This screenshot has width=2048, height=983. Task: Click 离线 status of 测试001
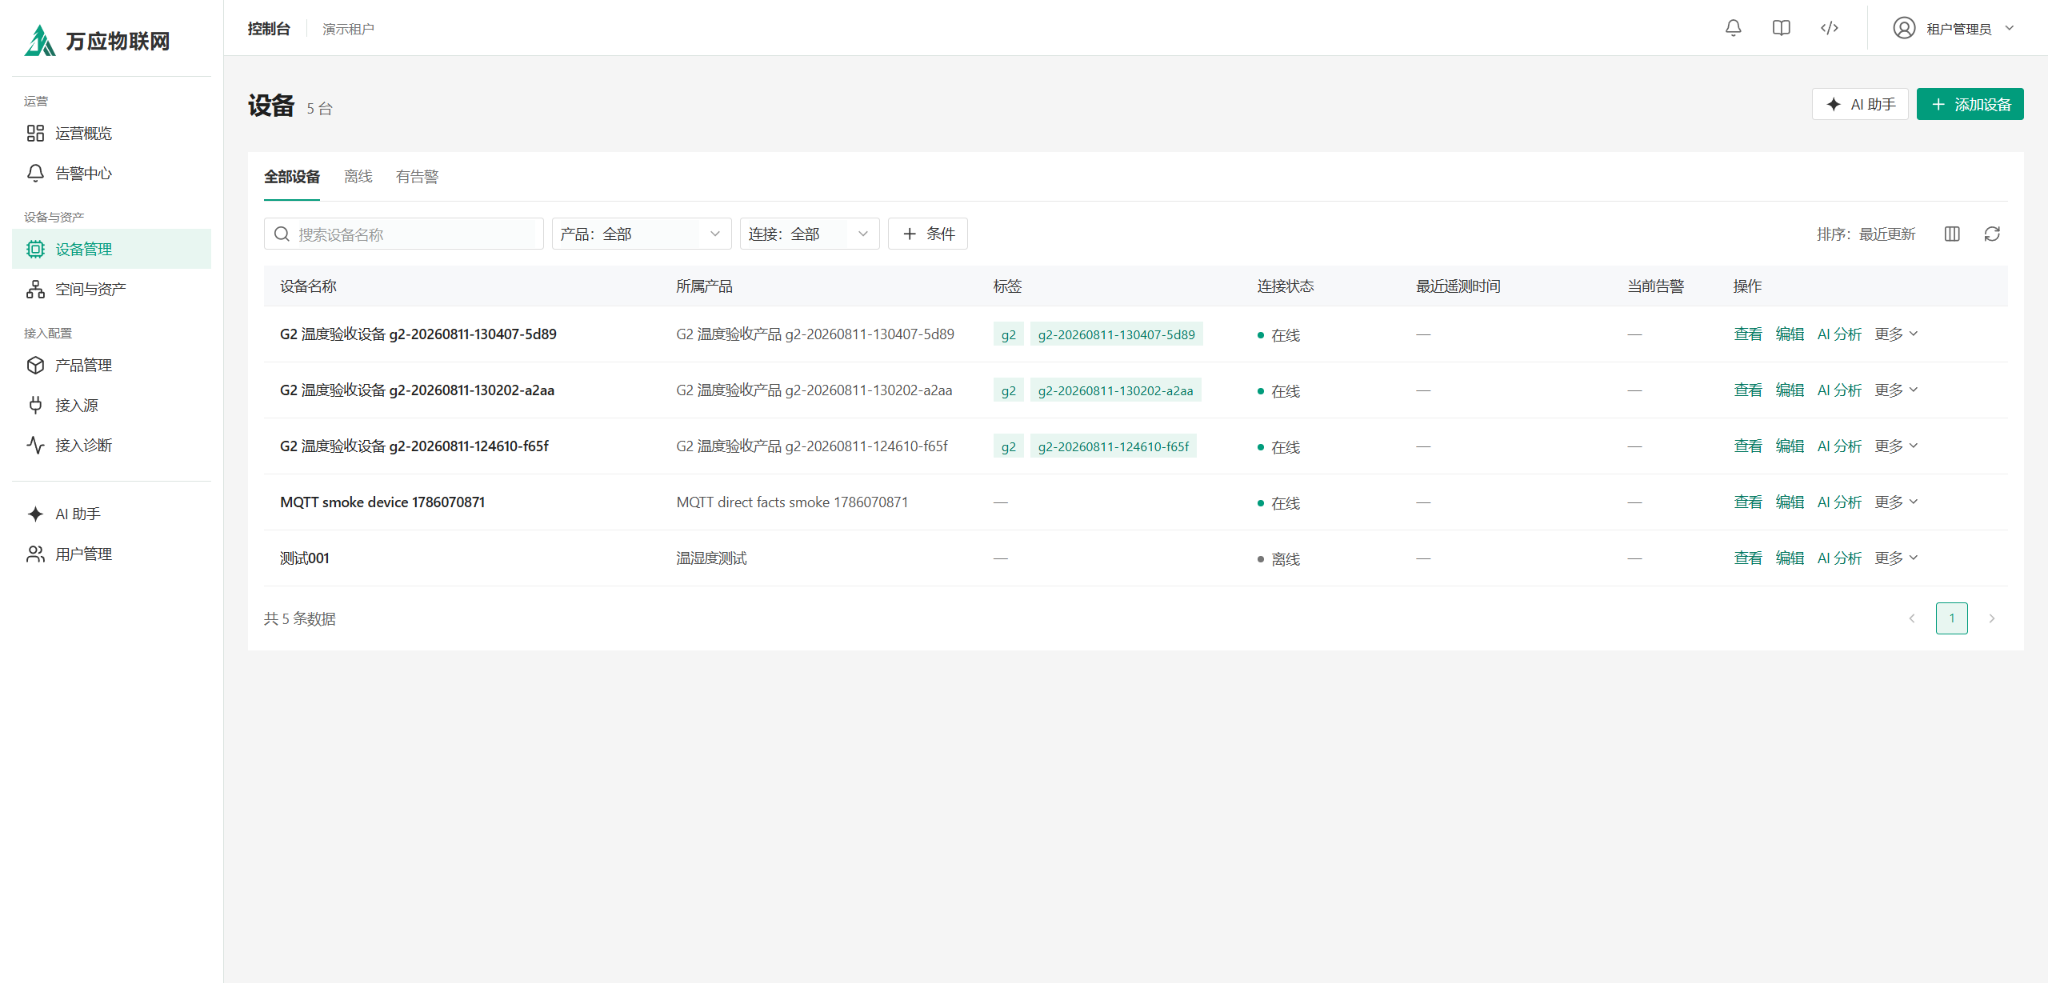[1278, 559]
